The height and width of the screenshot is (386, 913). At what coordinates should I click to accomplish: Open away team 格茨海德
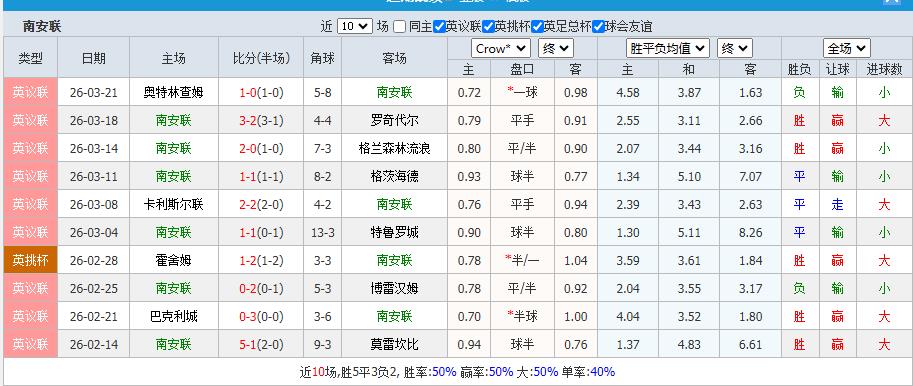tap(394, 176)
